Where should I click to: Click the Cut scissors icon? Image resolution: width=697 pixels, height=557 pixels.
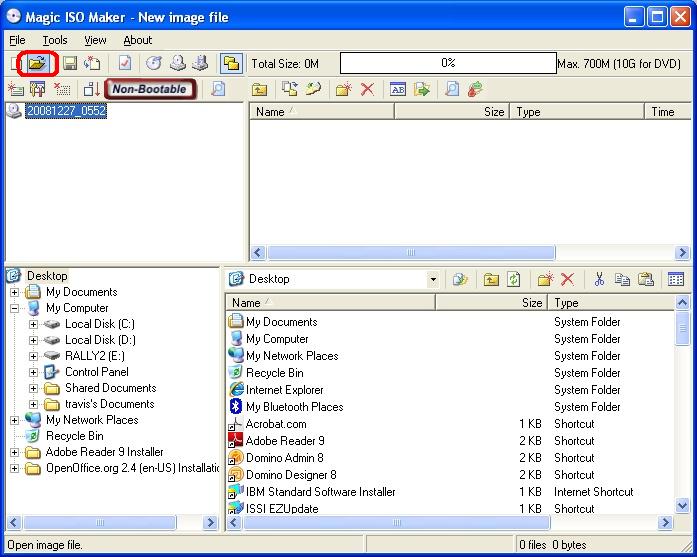599,280
